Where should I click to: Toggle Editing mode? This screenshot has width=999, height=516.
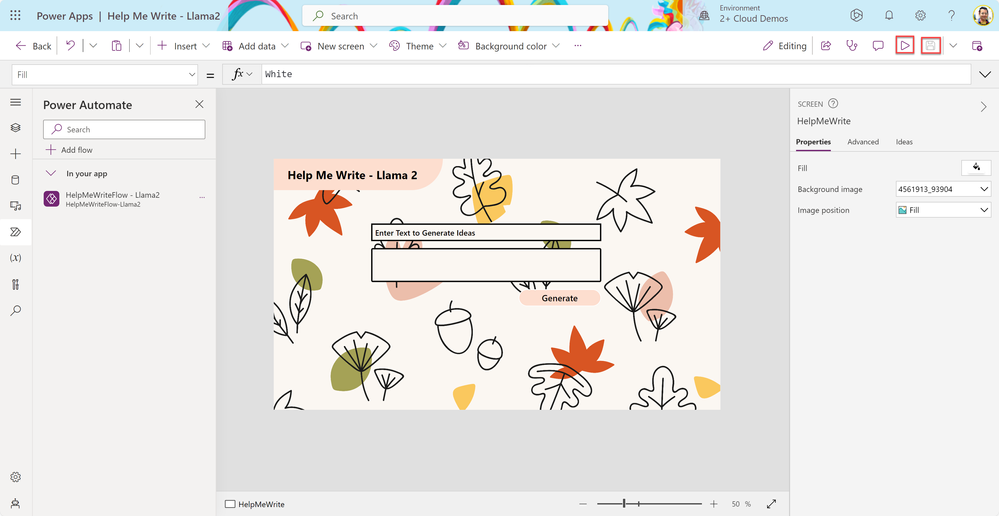coord(784,46)
